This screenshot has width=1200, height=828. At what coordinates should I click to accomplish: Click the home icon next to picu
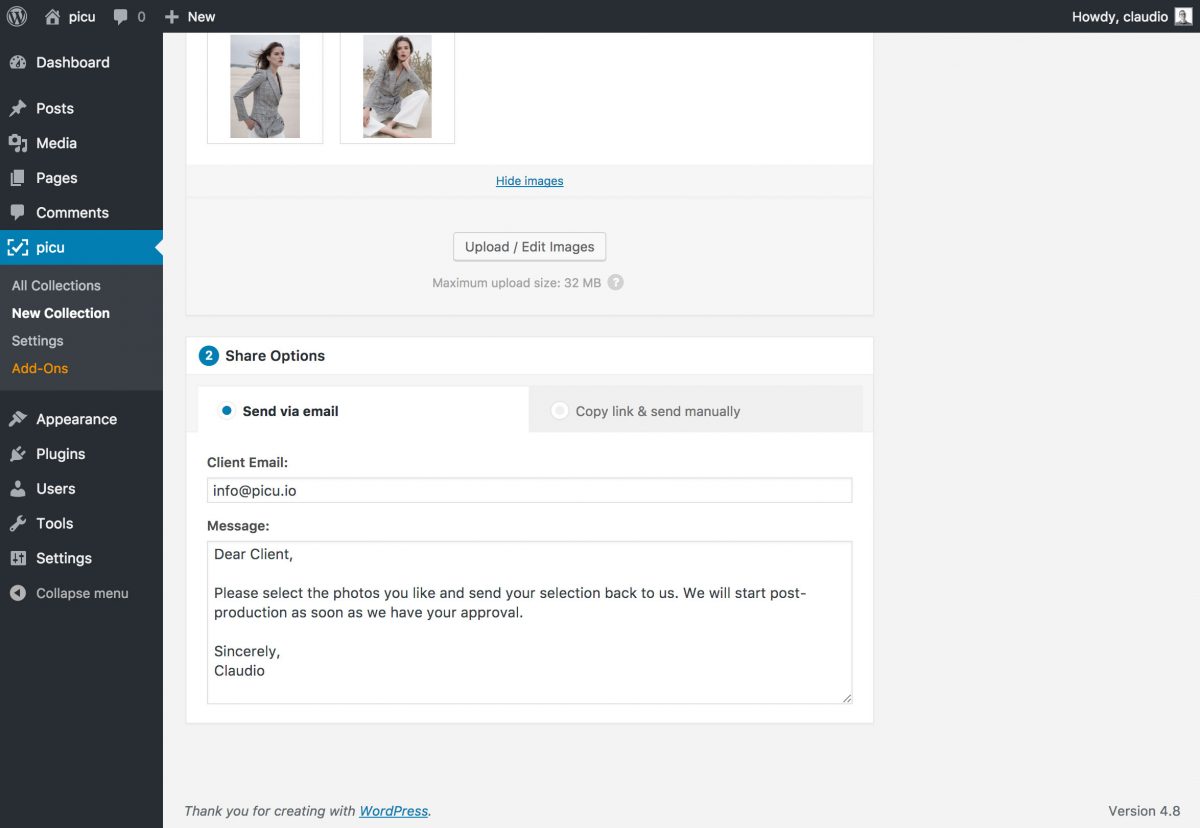pos(53,16)
